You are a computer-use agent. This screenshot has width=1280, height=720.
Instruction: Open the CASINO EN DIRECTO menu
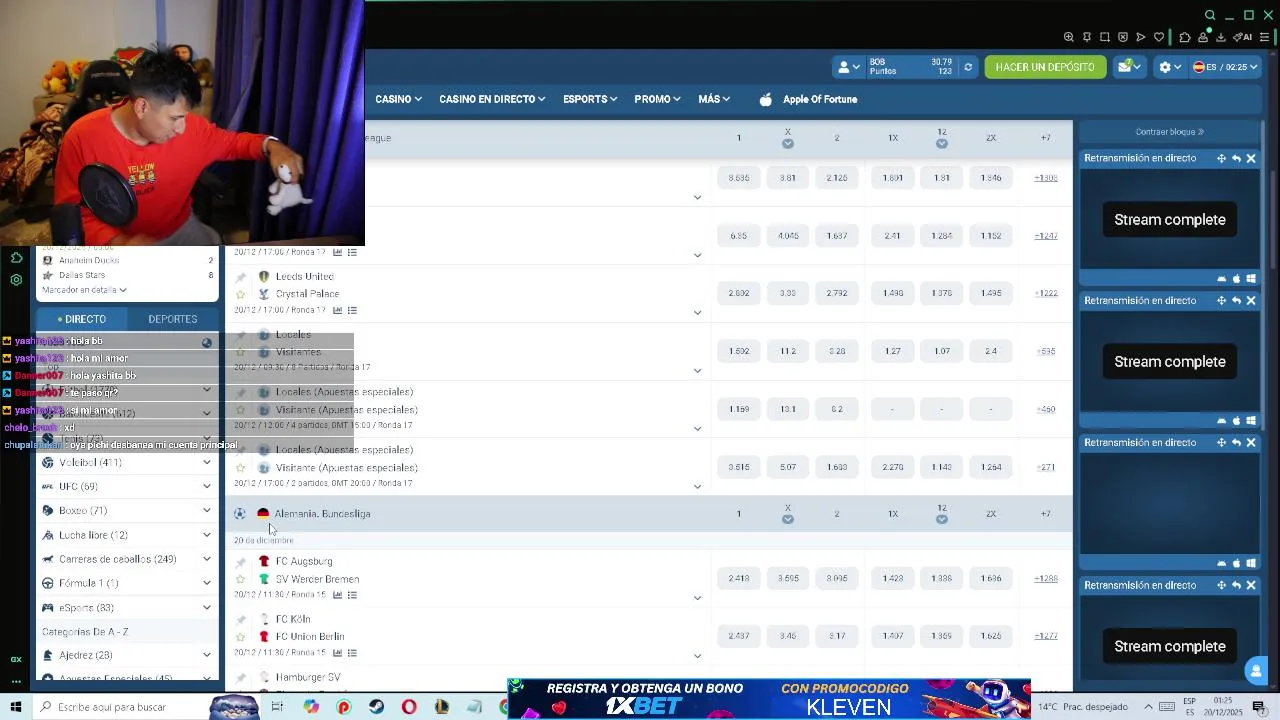tap(492, 99)
